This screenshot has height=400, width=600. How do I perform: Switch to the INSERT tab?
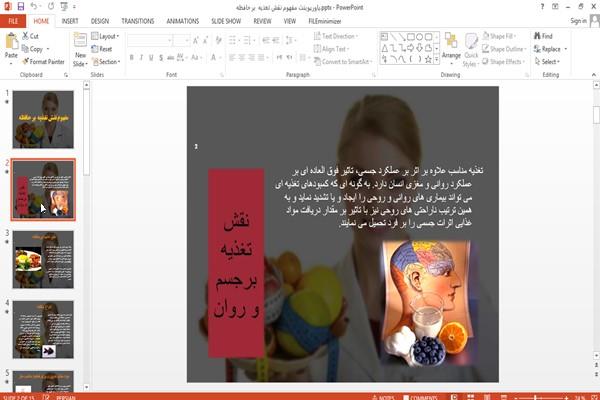click(70, 21)
